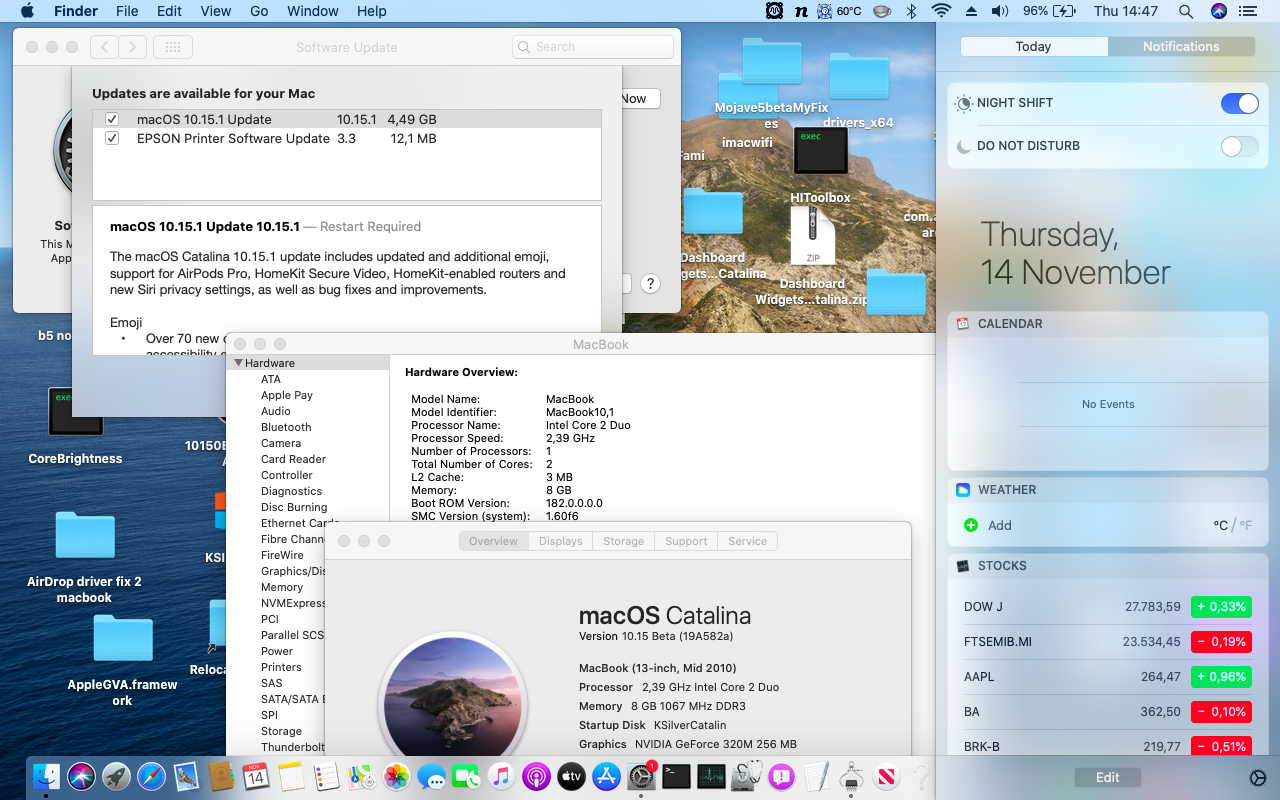Uncheck EPSON Printer Software Update checkbox
Image resolution: width=1280 pixels, height=800 pixels.
point(112,138)
